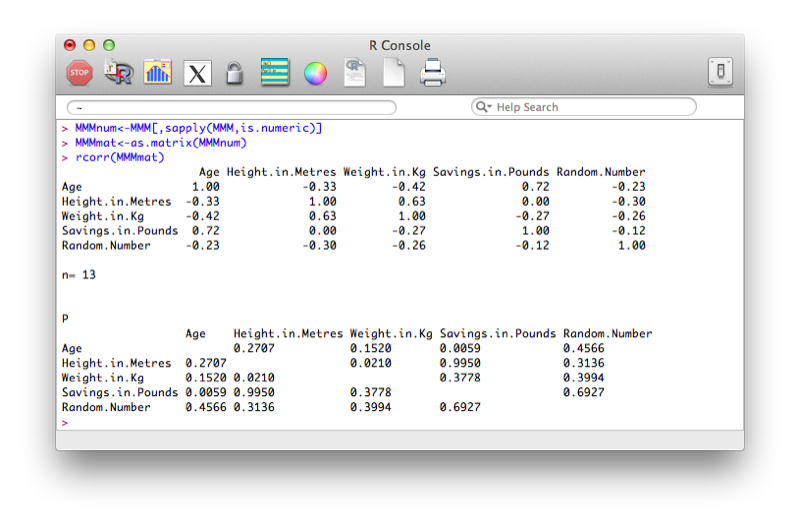Click the green zoom window button
Image resolution: width=800 pixels, height=528 pixels.
click(109, 45)
